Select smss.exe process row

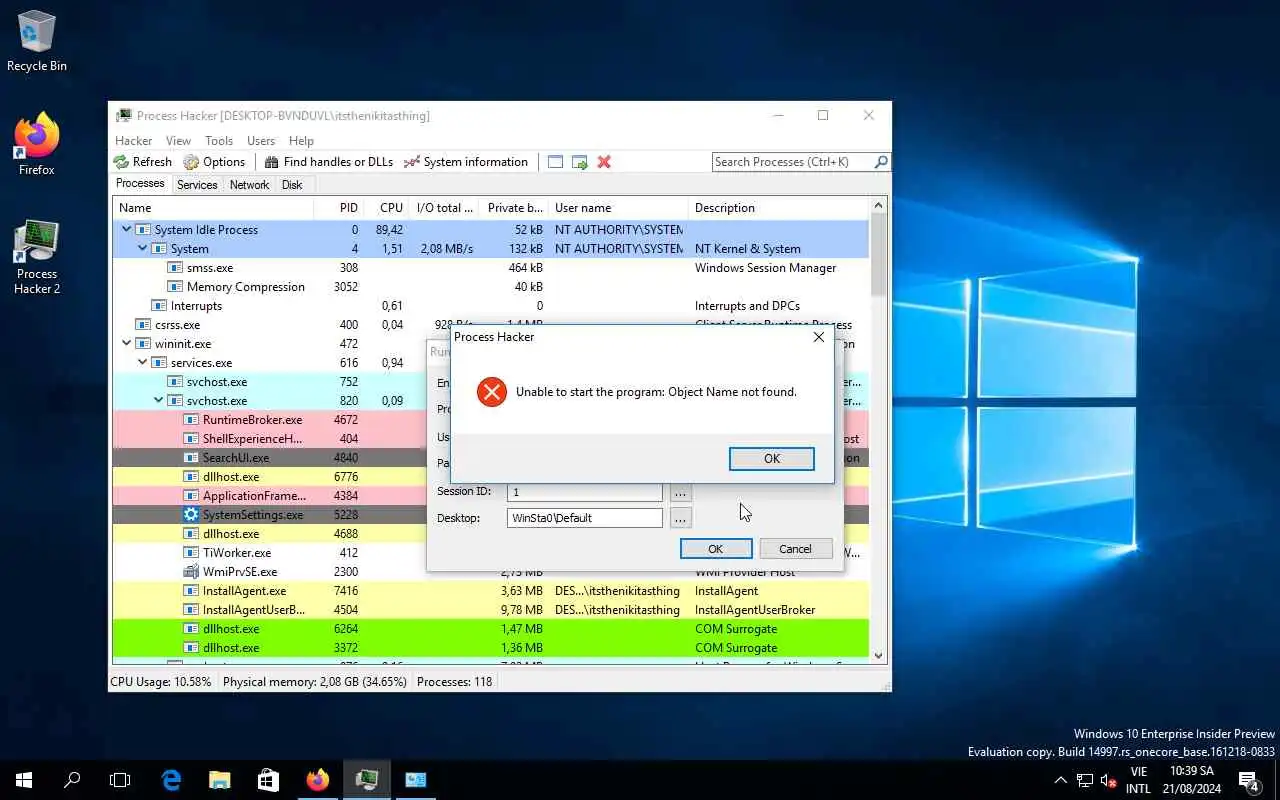(491, 267)
